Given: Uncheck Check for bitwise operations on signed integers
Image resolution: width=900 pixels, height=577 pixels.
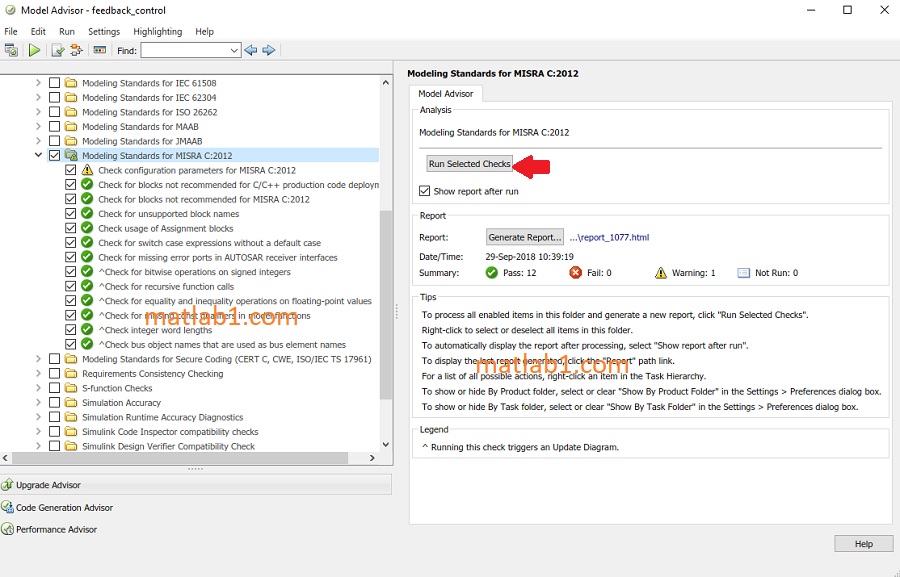Looking at the screenshot, I should [x=71, y=272].
